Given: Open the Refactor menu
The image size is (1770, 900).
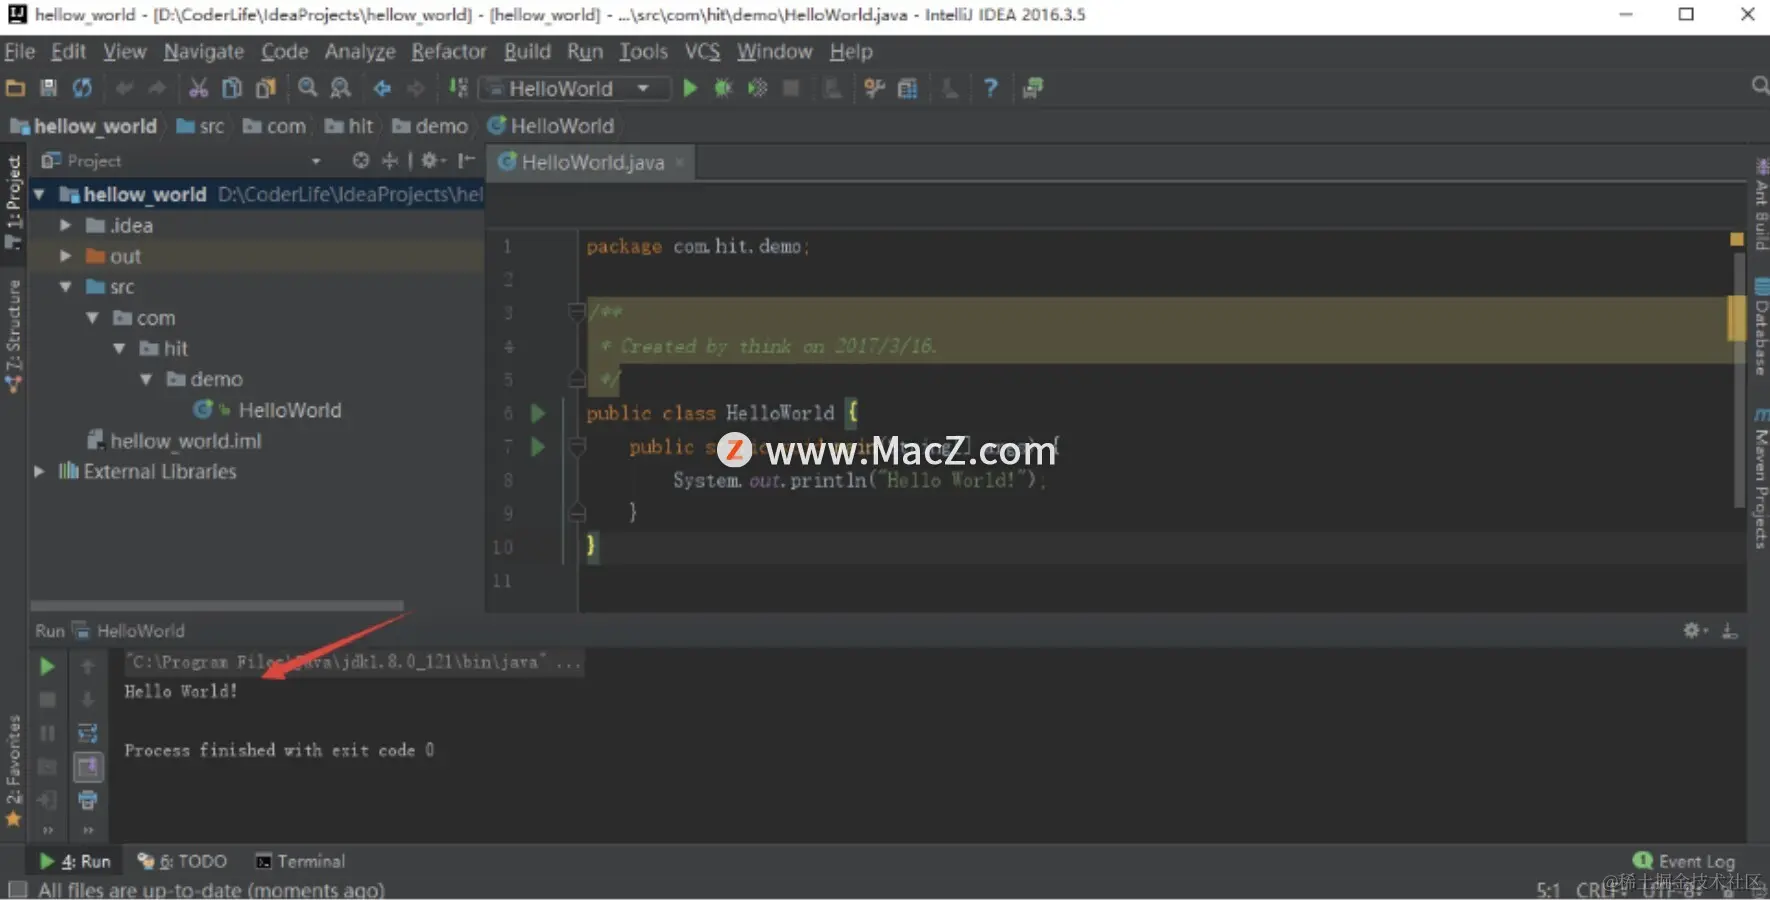Looking at the screenshot, I should pyautogui.click(x=448, y=51).
